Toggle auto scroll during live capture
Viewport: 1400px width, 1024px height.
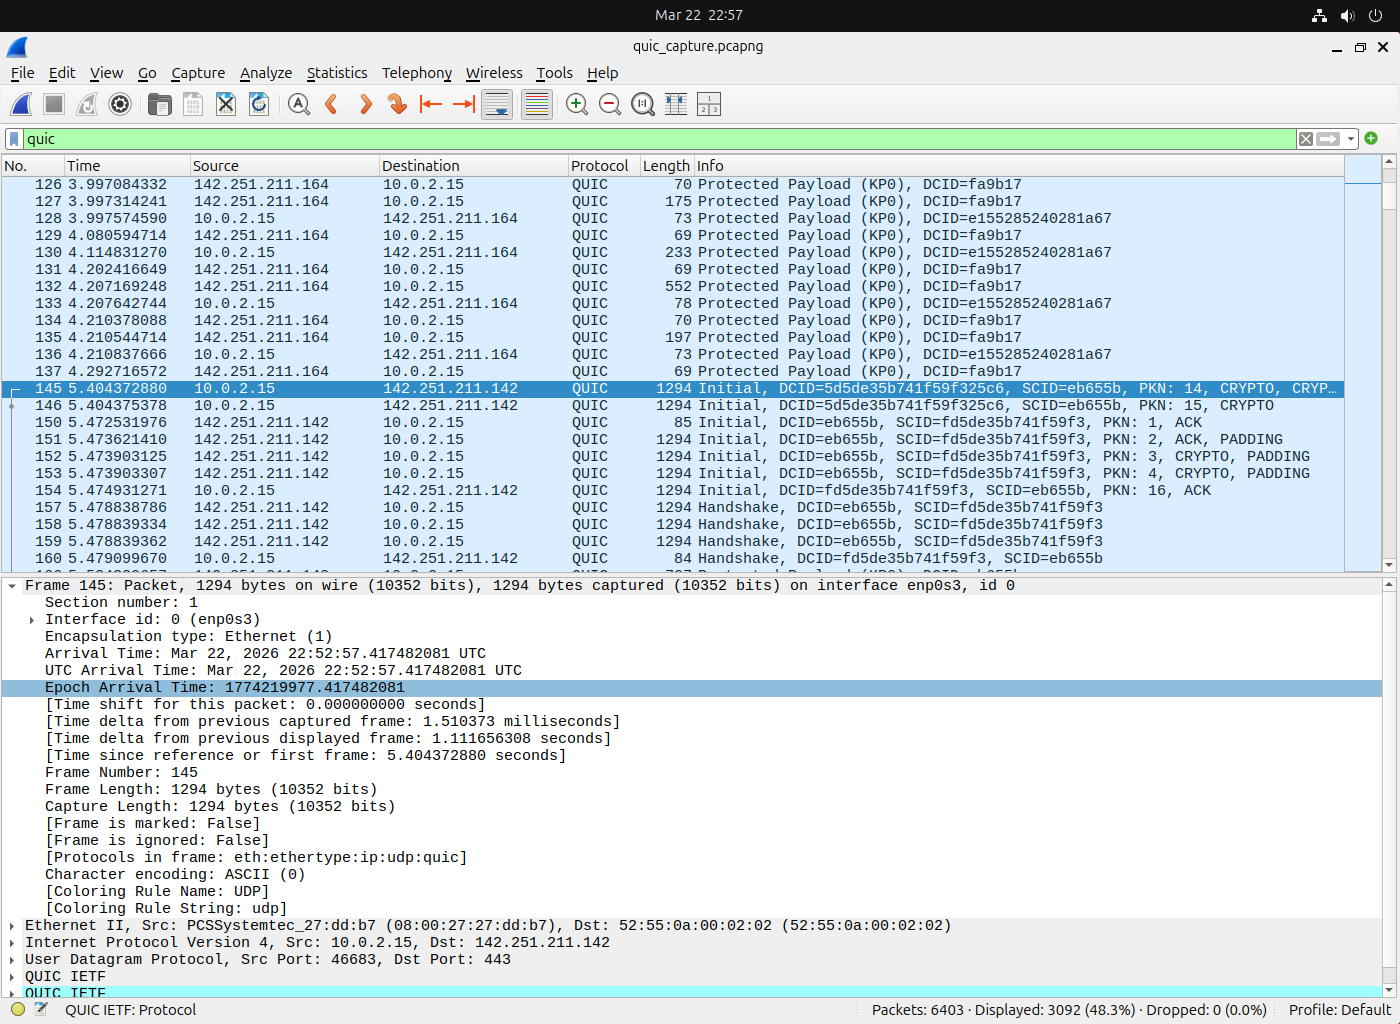pos(497,104)
